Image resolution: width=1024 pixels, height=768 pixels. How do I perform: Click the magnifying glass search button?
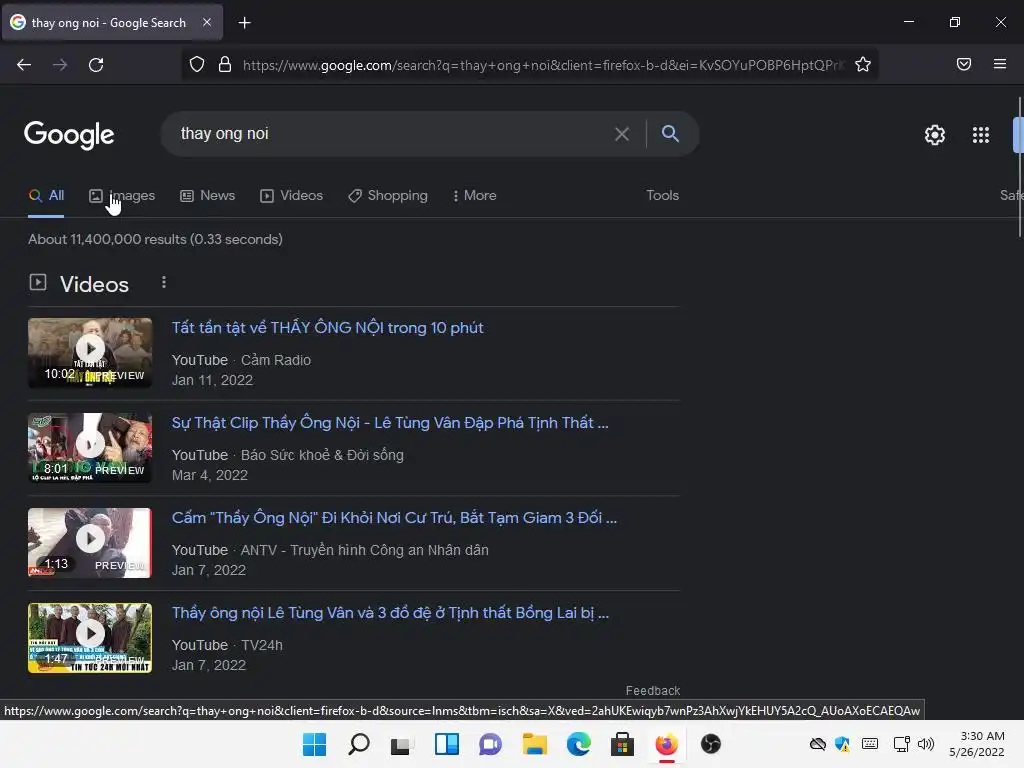coord(670,133)
